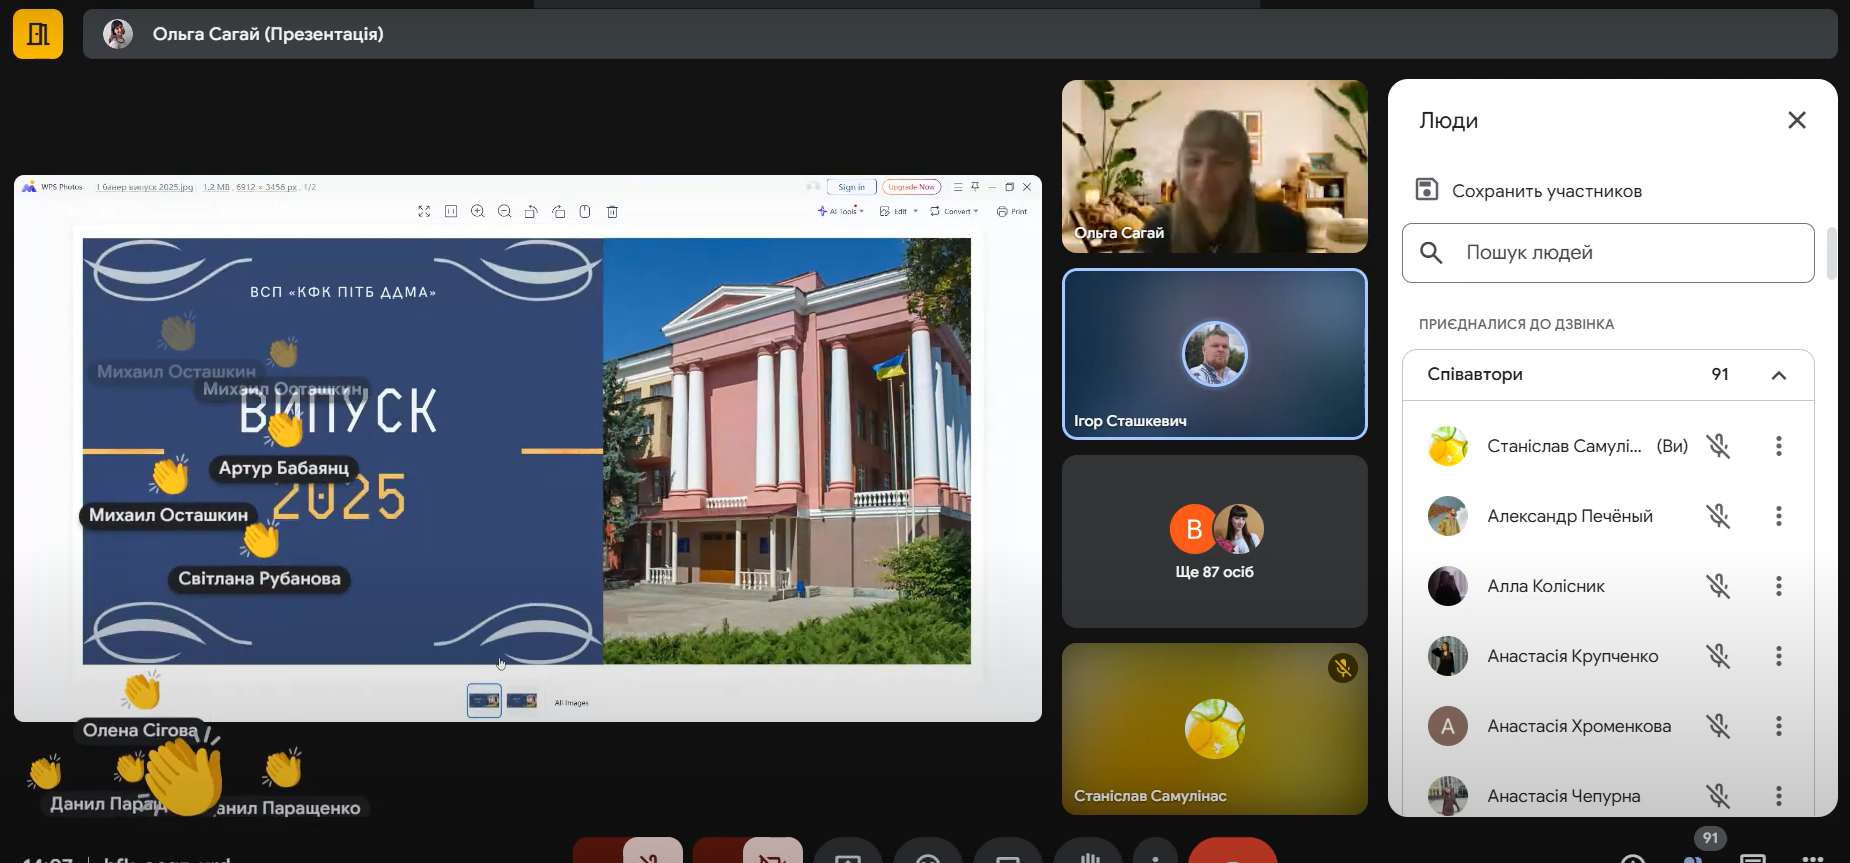Open more options for Алла Колісник

pos(1778,586)
